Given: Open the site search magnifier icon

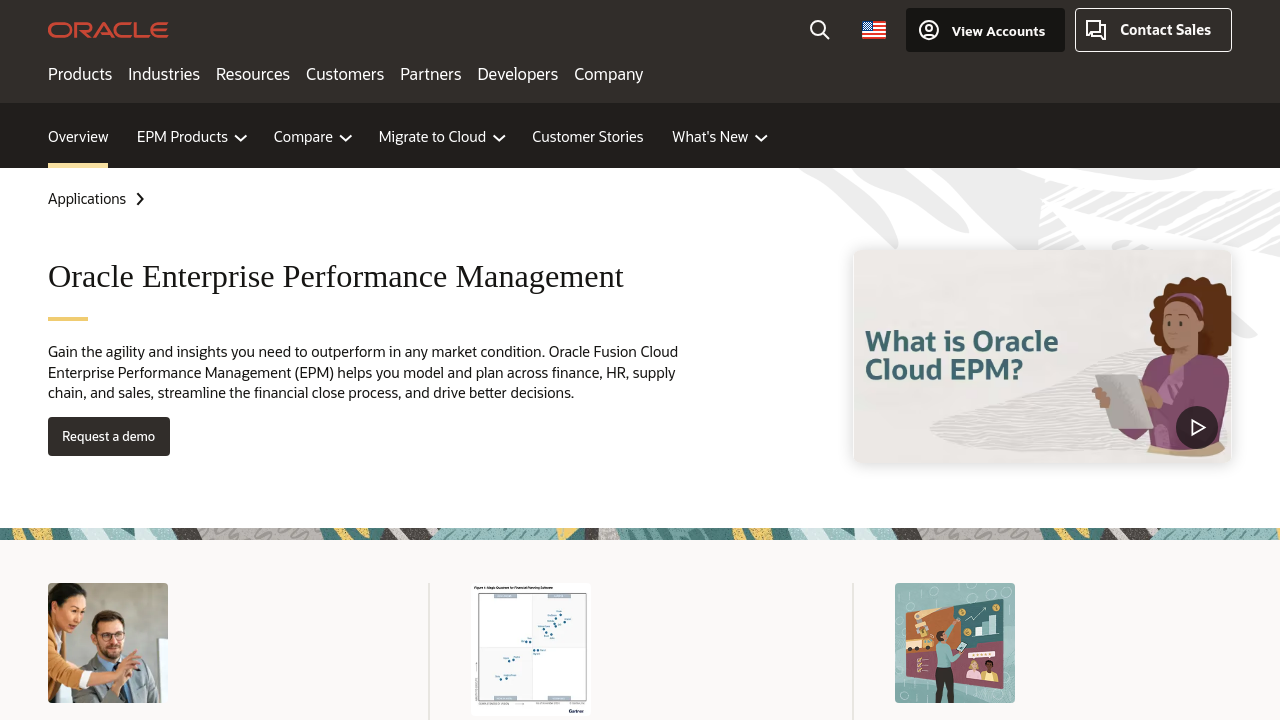Looking at the screenshot, I should [x=820, y=30].
